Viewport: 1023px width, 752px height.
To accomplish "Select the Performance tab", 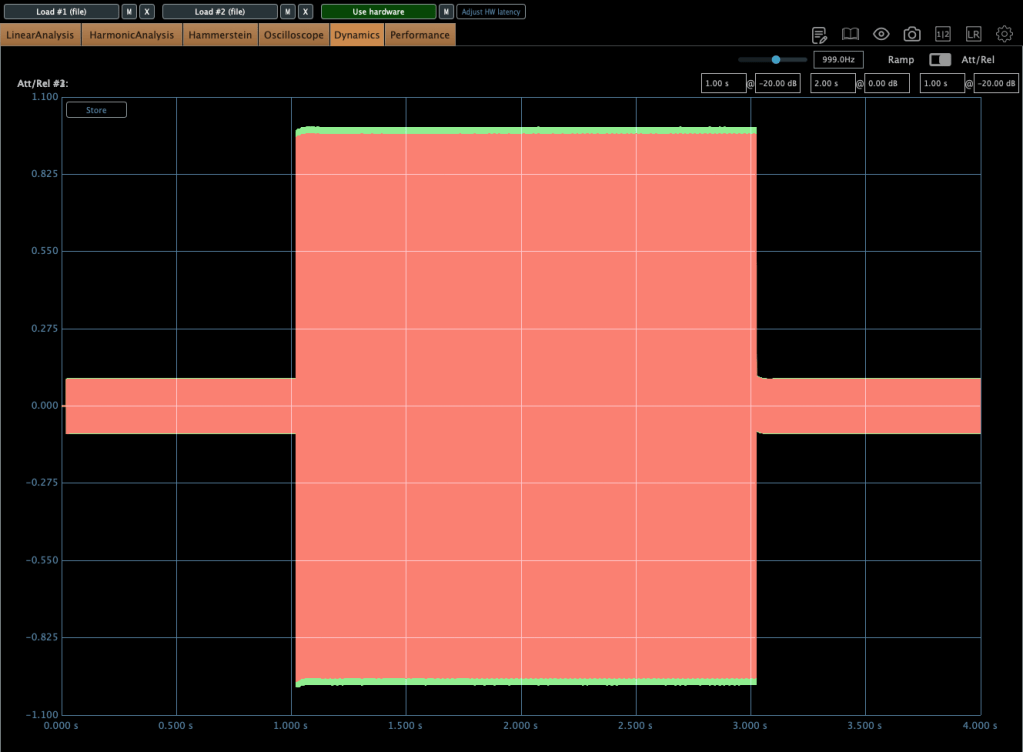I will click(420, 35).
